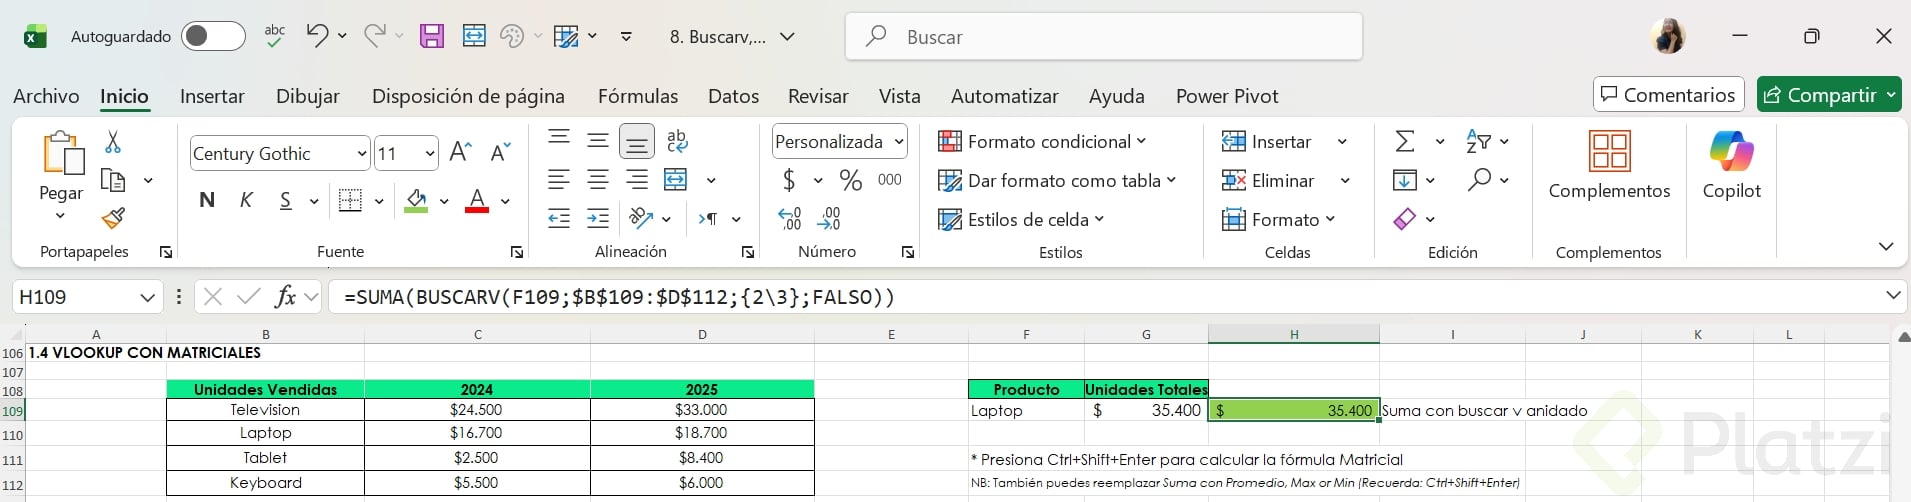Screen dimensions: 1911x502
Task: Open the font color dropdown arrow
Action: click(x=505, y=201)
